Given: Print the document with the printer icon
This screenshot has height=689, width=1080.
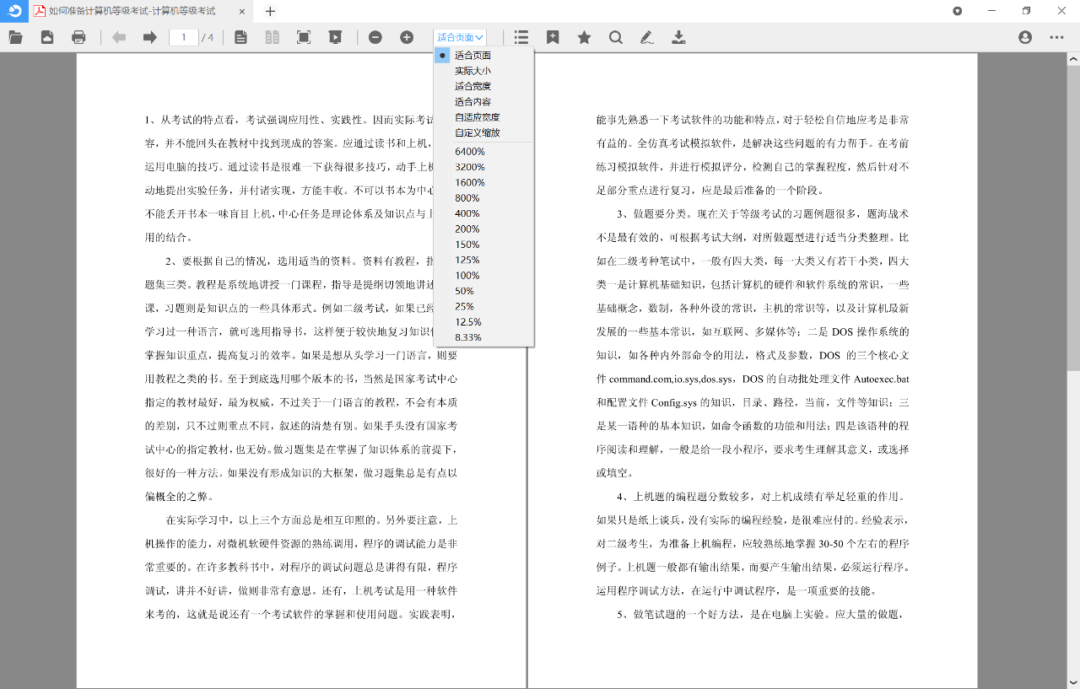Looking at the screenshot, I should 79,37.
